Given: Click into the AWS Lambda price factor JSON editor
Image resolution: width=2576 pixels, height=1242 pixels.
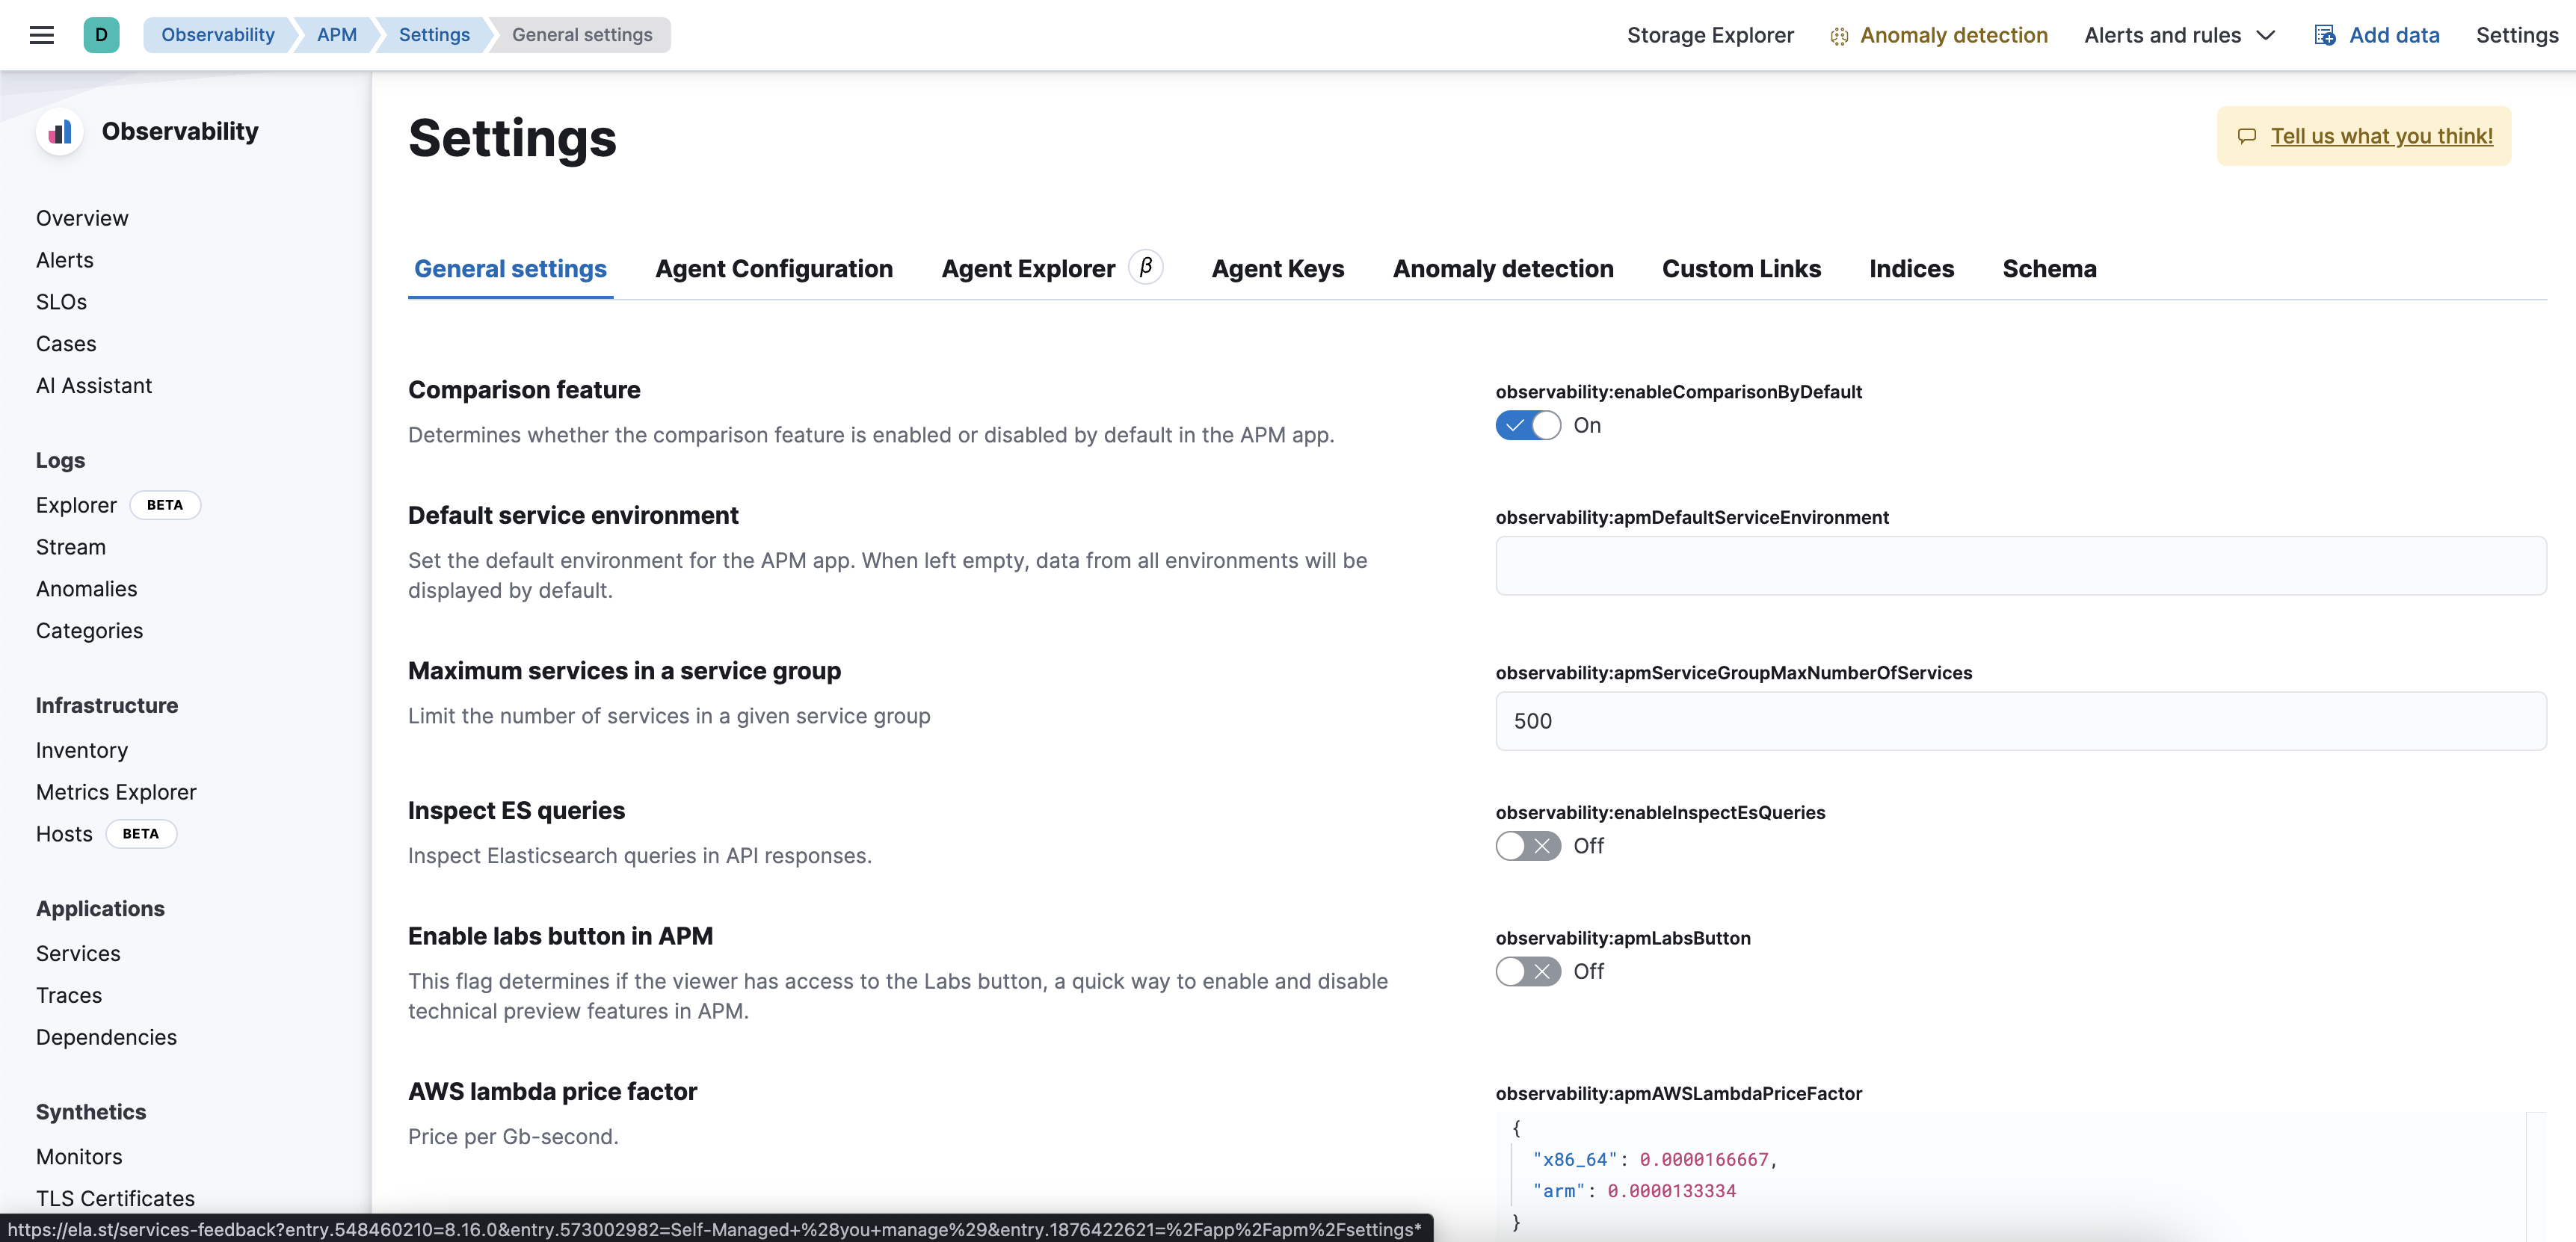Looking at the screenshot, I should [2020, 1176].
